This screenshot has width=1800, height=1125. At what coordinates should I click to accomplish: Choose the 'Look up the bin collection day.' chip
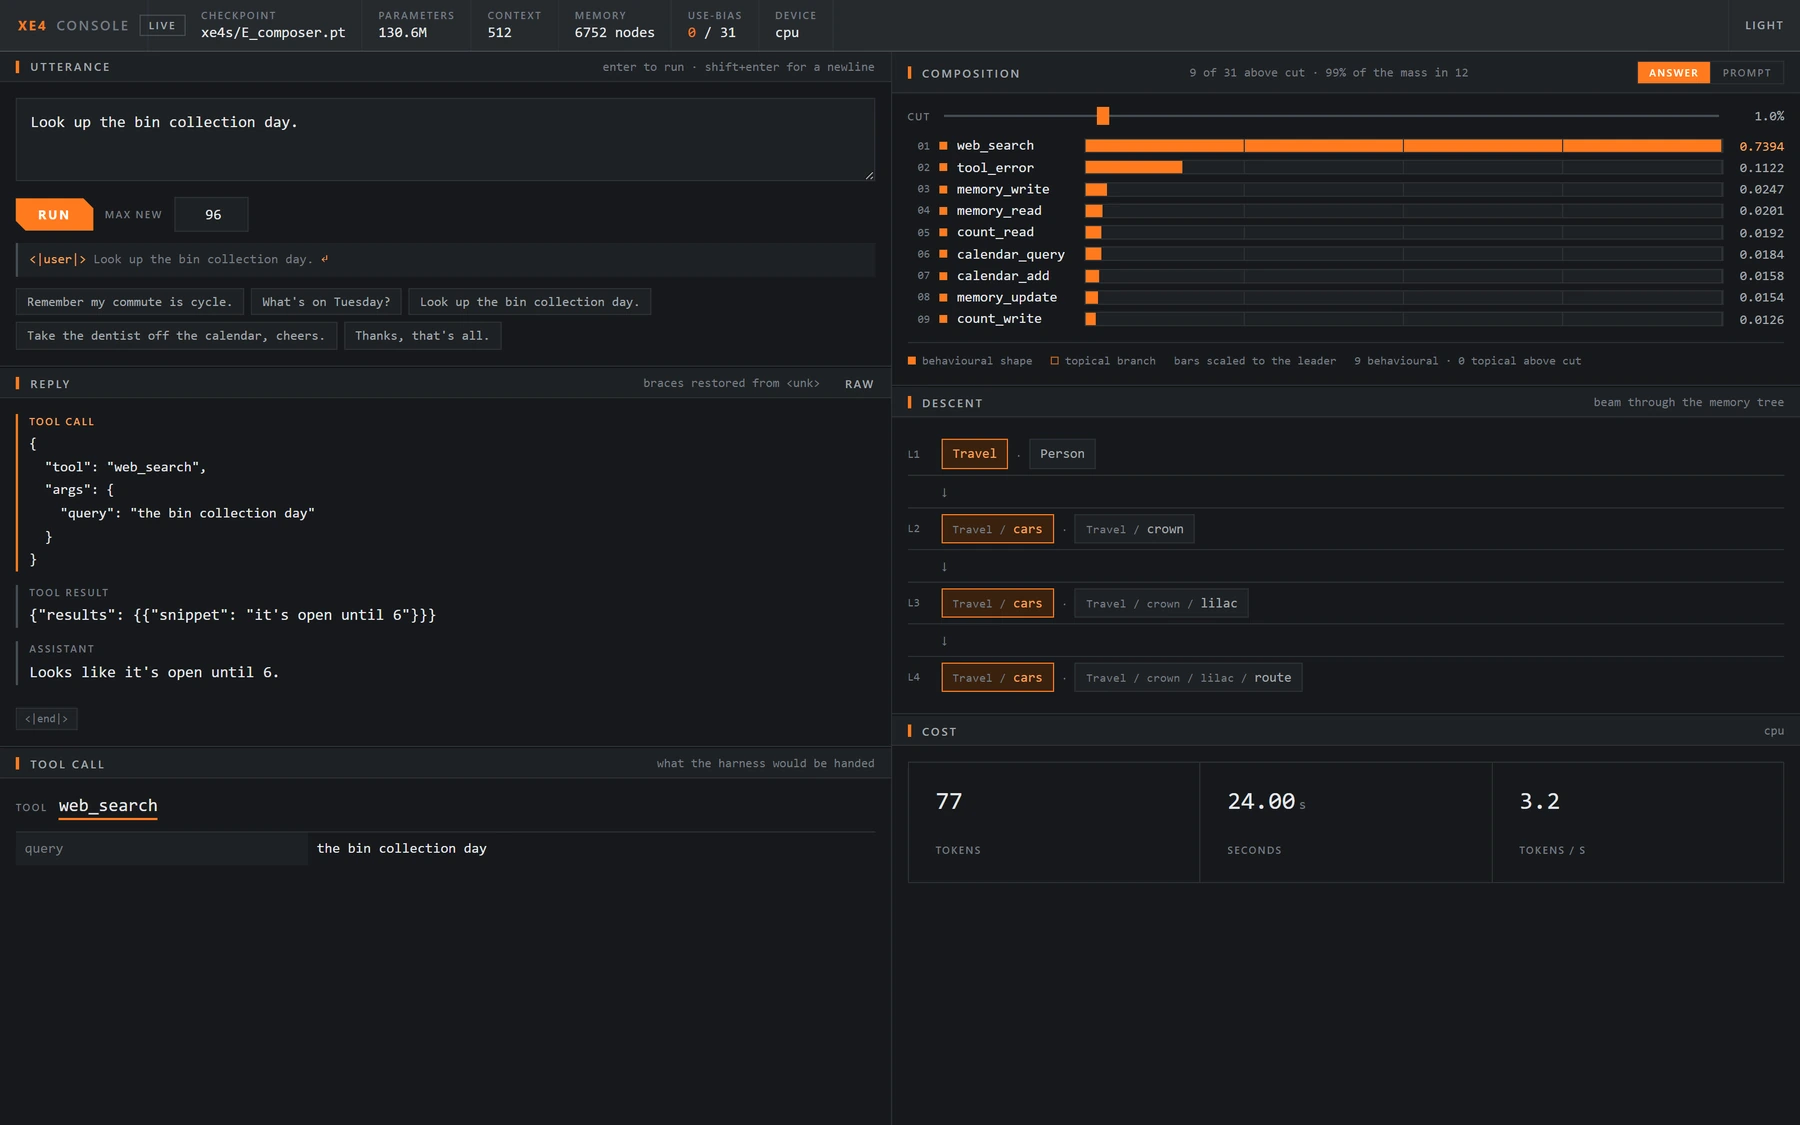click(x=529, y=302)
